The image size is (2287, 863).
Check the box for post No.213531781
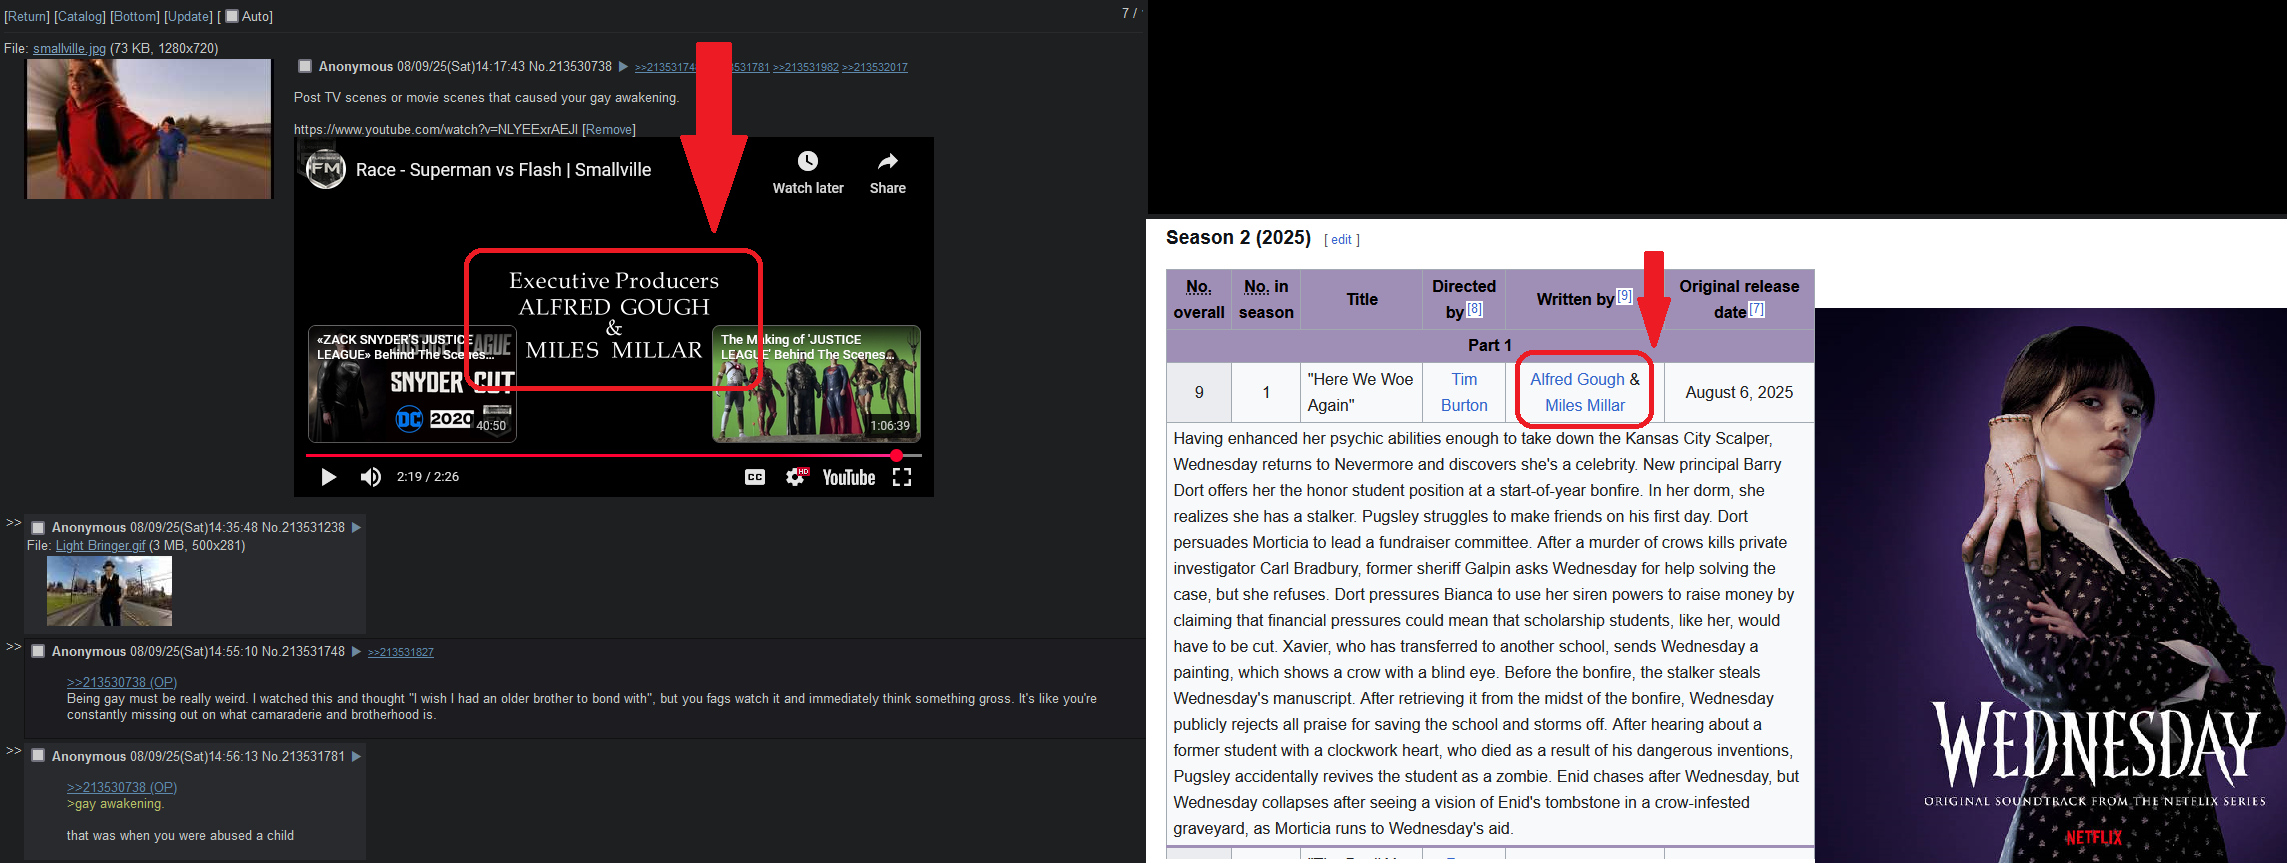[x=38, y=756]
